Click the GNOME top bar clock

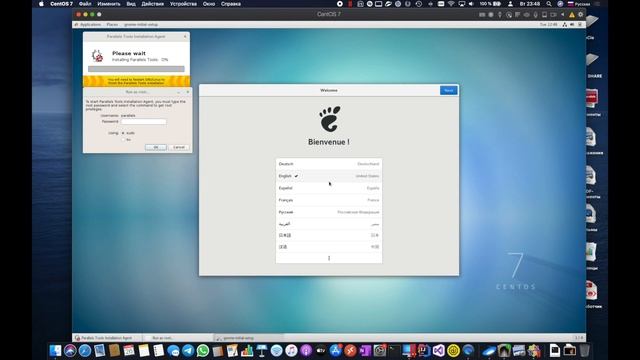(x=549, y=25)
